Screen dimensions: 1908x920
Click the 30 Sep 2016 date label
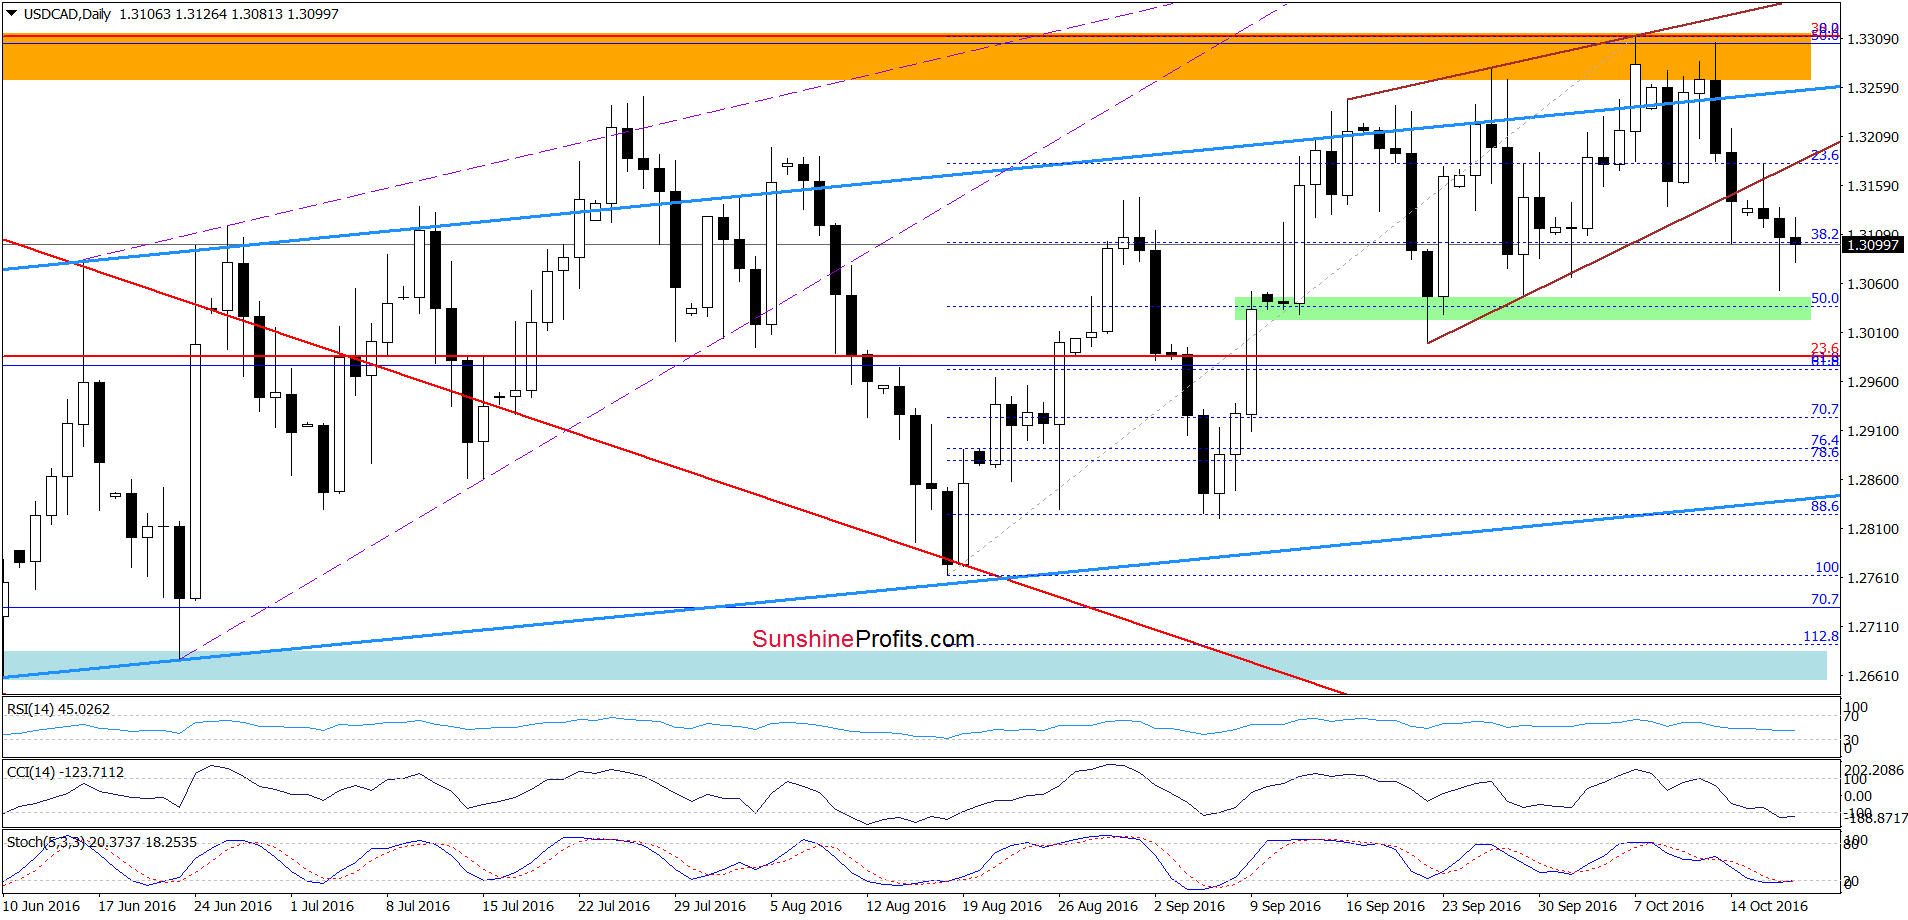pyautogui.click(x=1578, y=906)
